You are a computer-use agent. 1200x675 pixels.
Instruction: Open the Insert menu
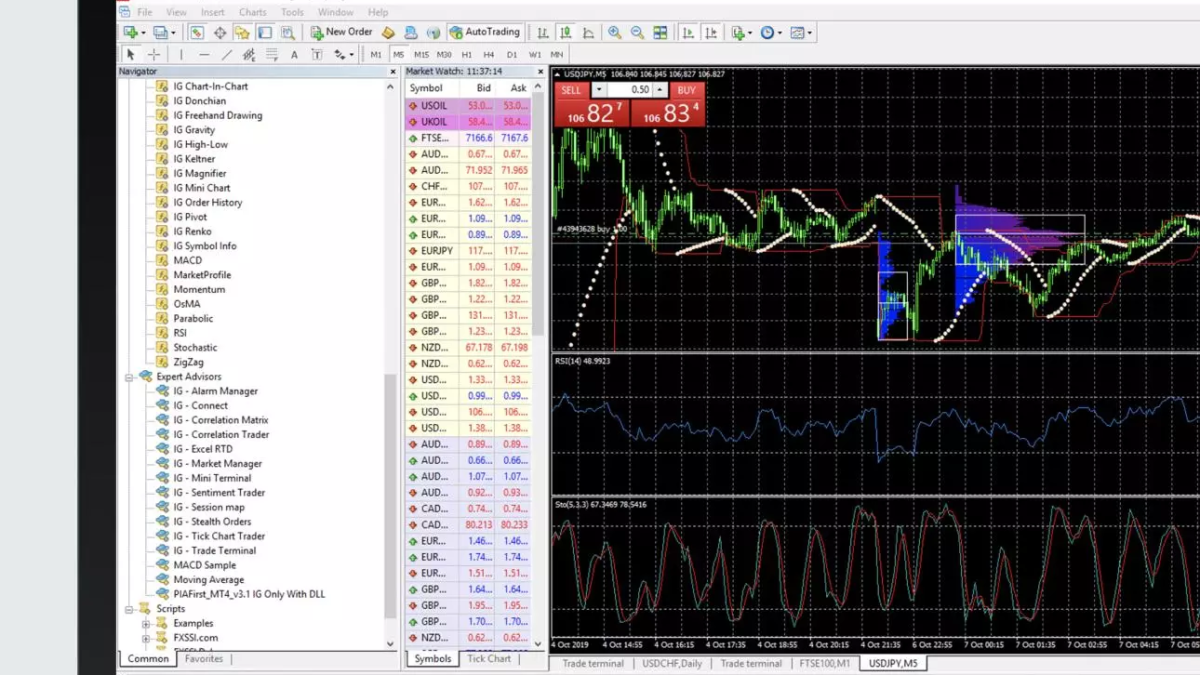(x=212, y=12)
